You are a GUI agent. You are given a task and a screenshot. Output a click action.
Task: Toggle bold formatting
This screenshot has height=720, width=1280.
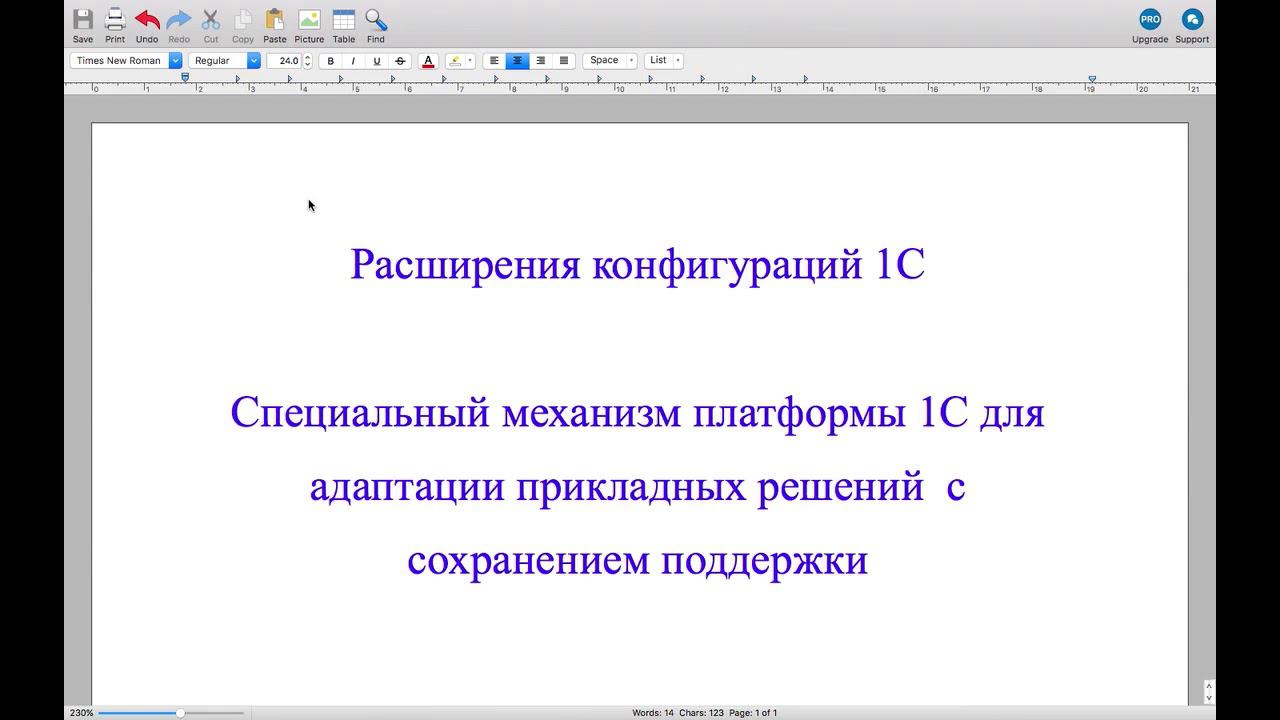[331, 61]
